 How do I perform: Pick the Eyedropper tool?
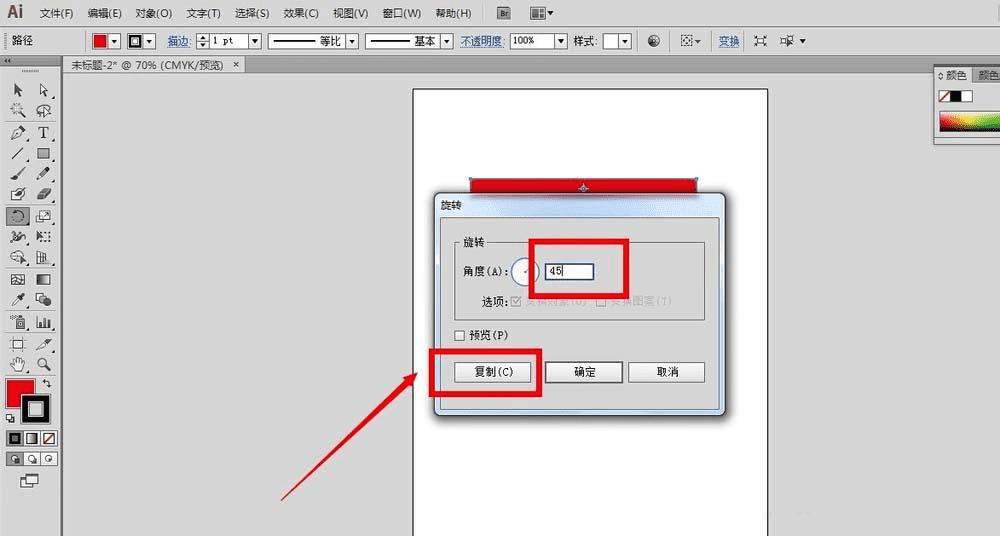[18, 300]
